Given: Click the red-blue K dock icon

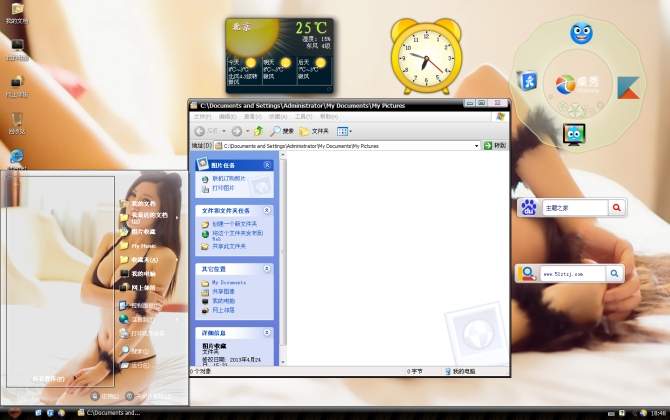Looking at the screenshot, I should [x=628, y=88].
